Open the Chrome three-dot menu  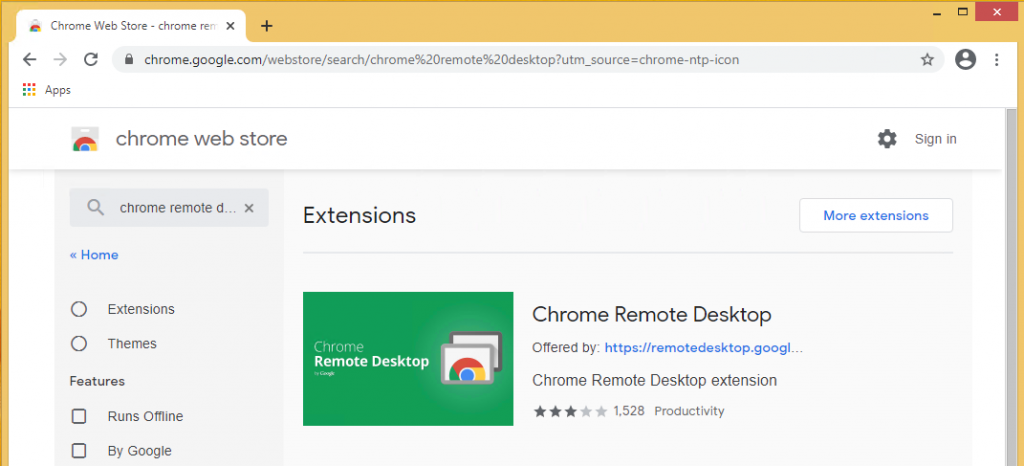[x=996, y=60]
